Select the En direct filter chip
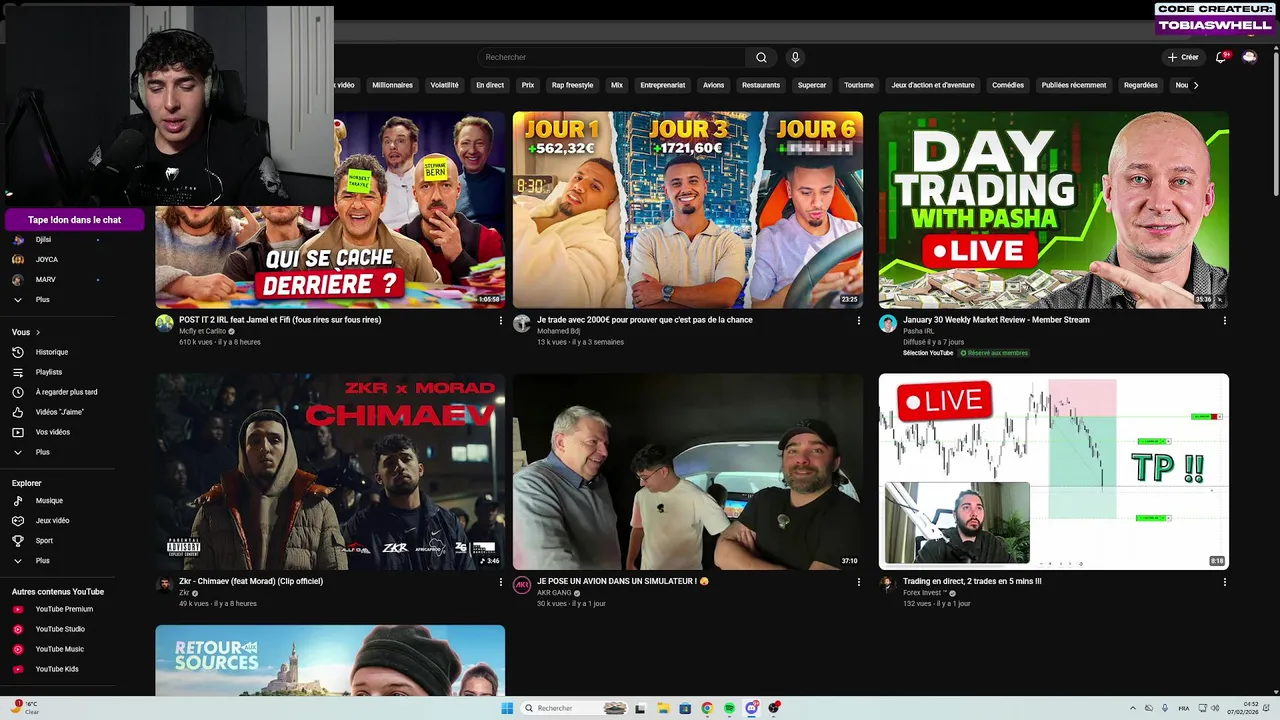Image resolution: width=1280 pixels, height=720 pixels. (x=490, y=85)
